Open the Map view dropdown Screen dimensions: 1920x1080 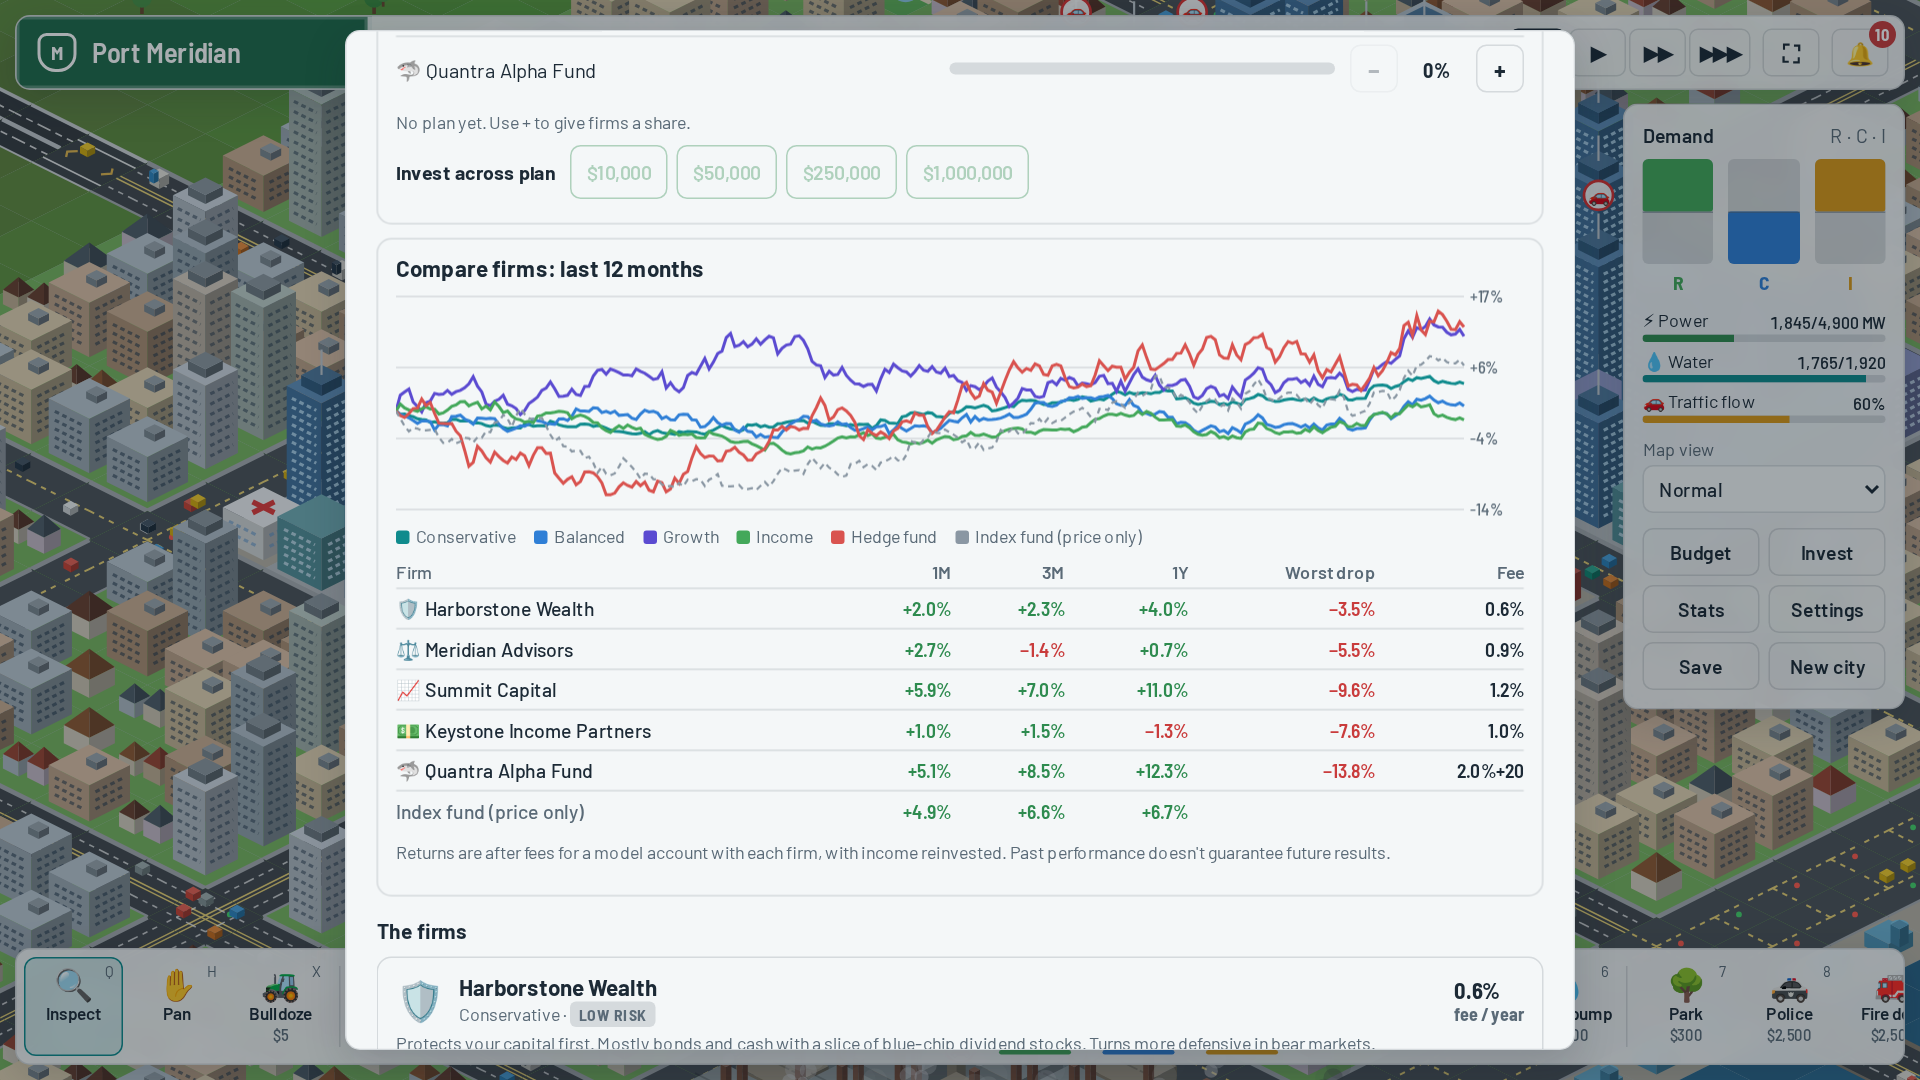[1764, 491]
